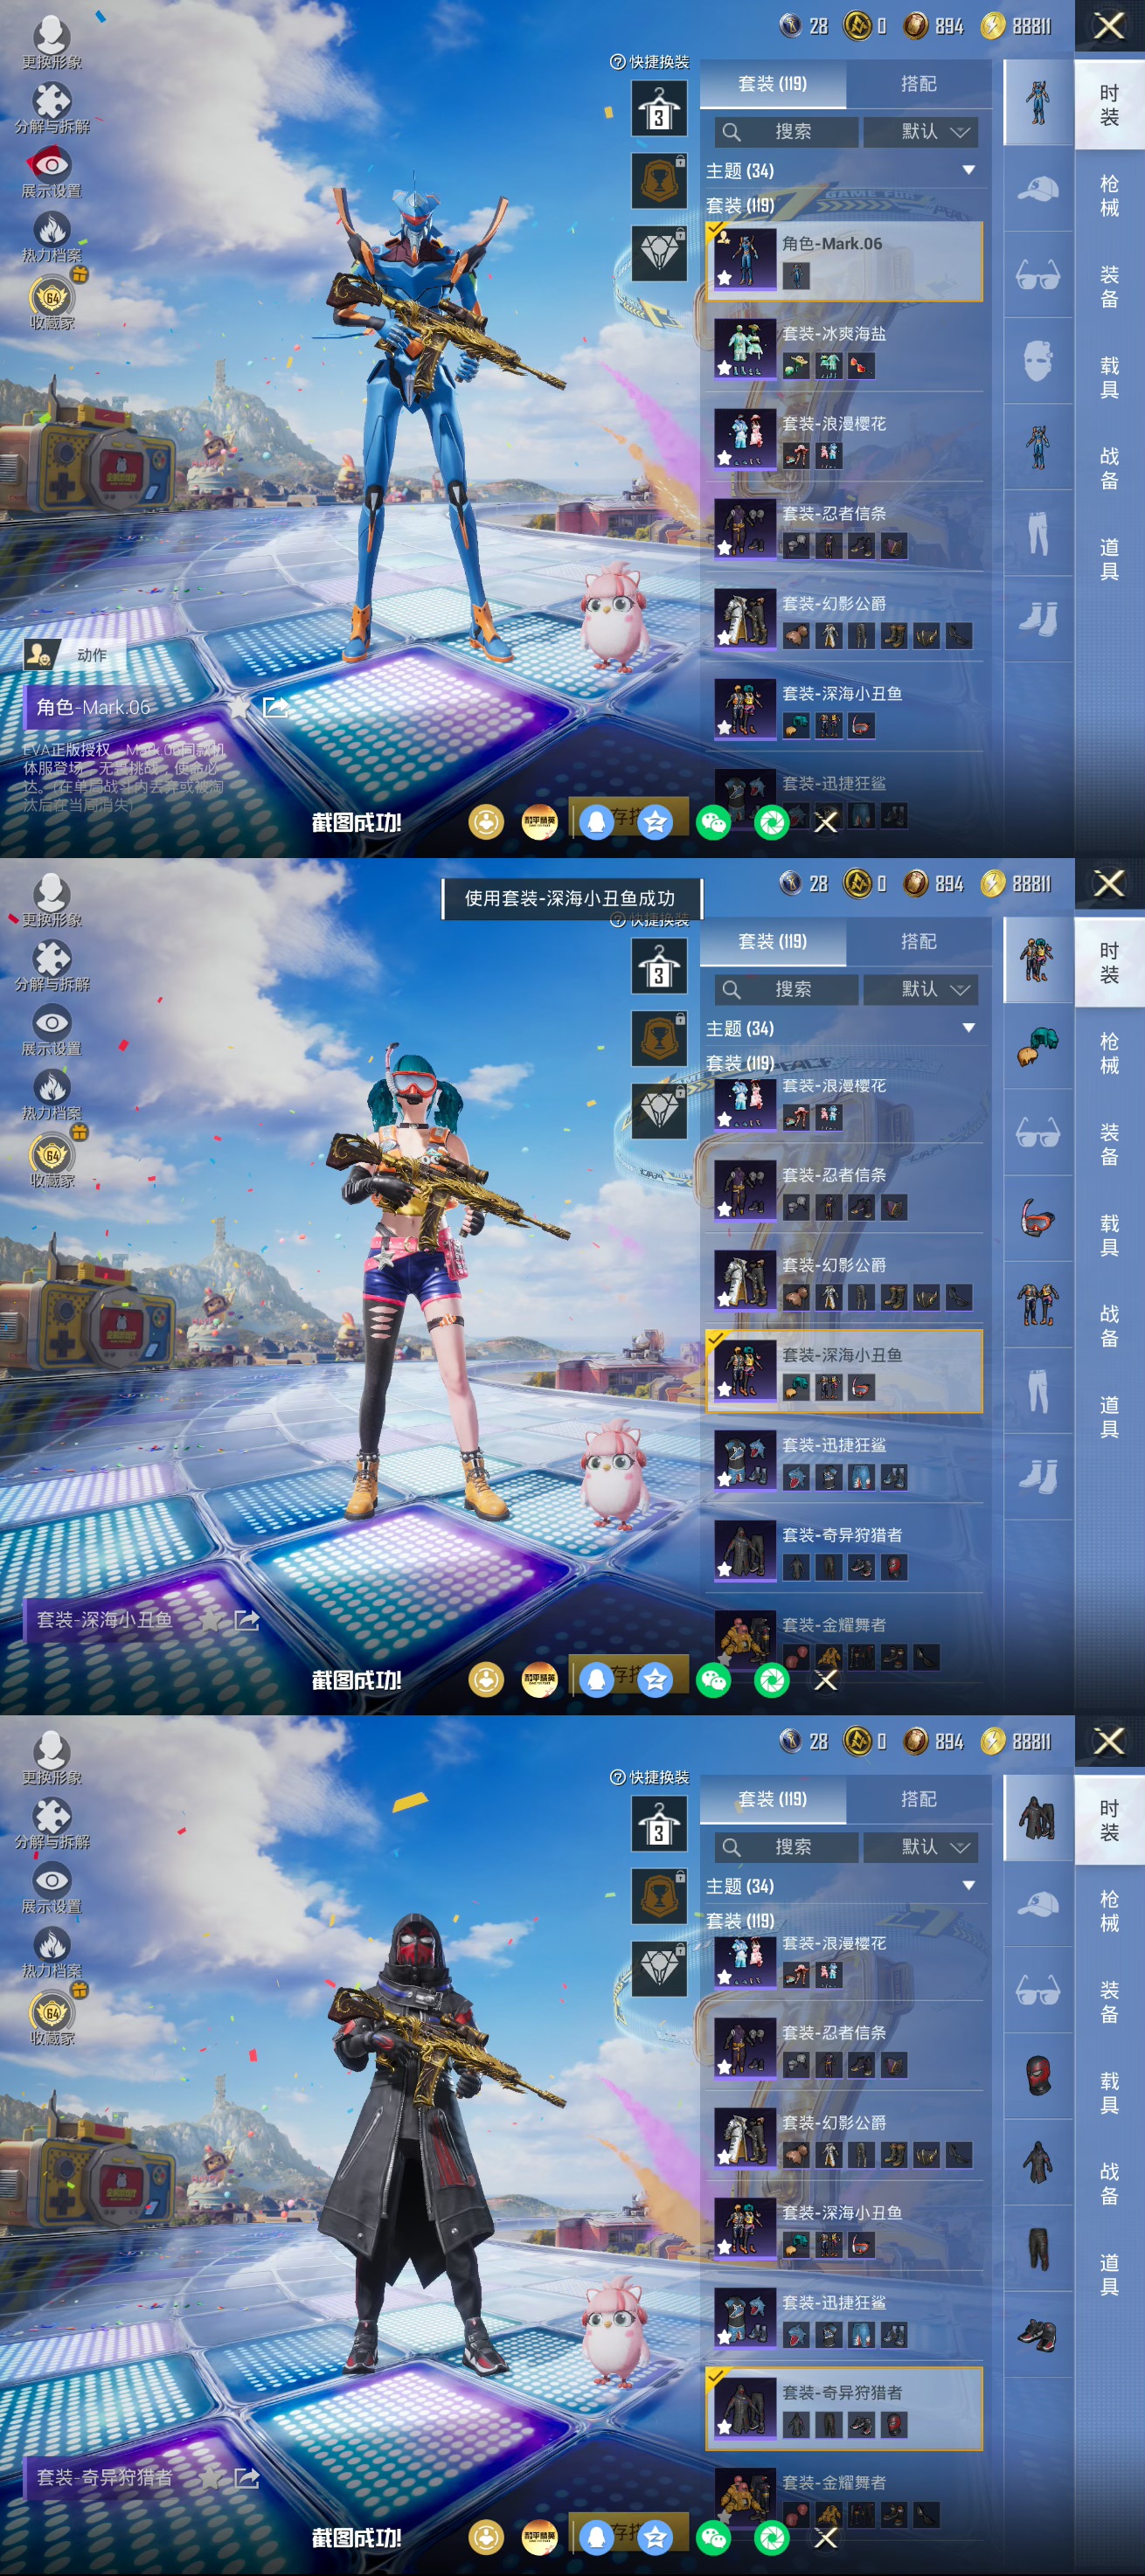Toggle the red 展示设置 eye icon
Image resolution: width=1145 pixels, height=2576 pixels.
tap(52, 165)
